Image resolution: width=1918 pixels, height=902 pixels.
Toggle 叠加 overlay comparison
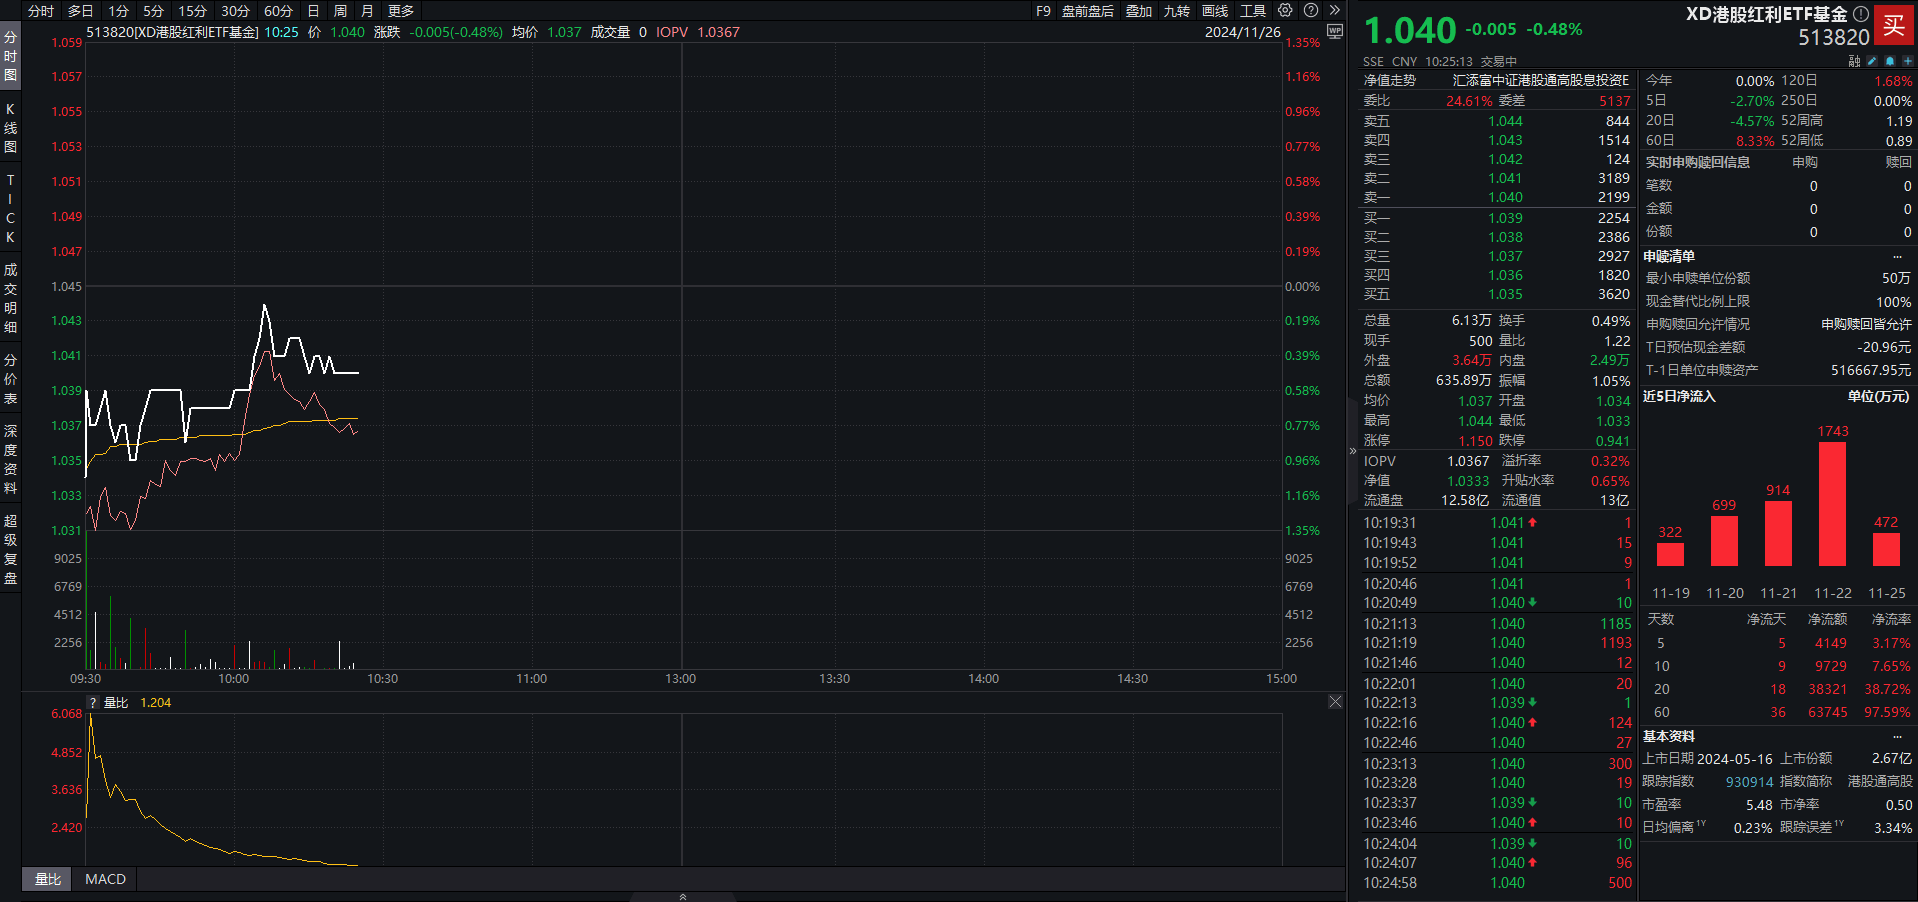(x=1138, y=11)
